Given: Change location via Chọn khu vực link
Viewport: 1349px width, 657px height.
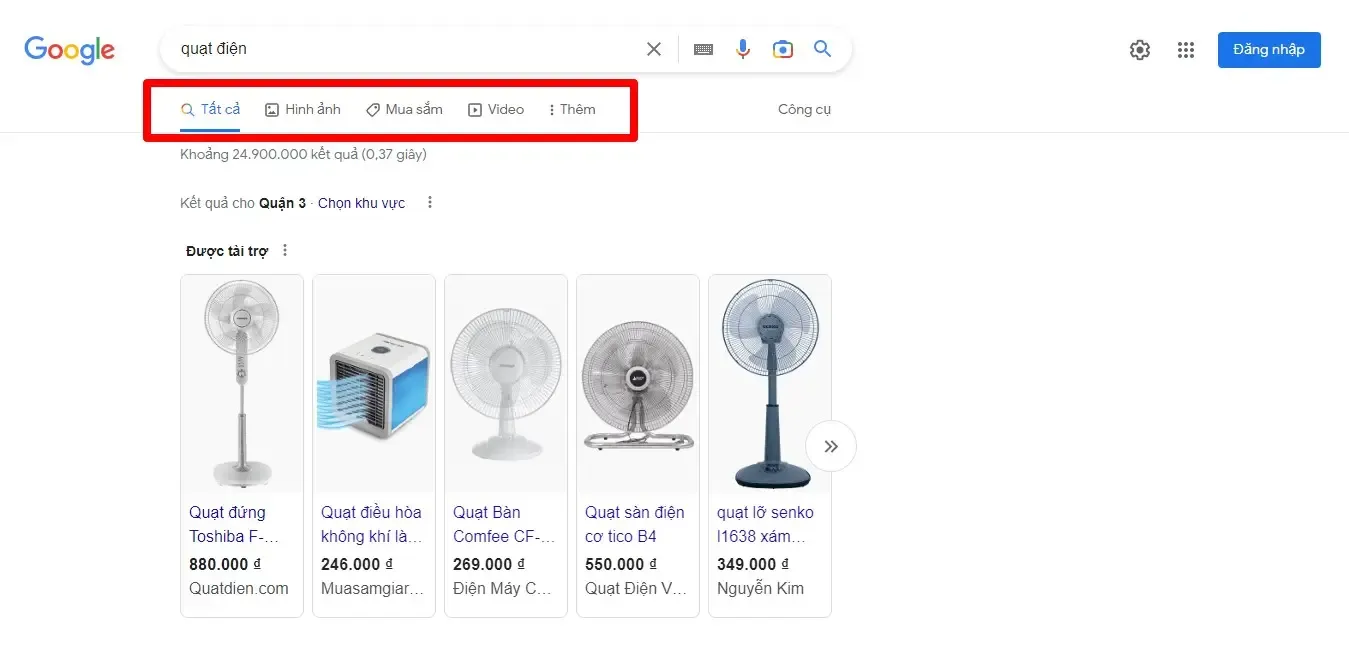Looking at the screenshot, I should tap(361, 202).
